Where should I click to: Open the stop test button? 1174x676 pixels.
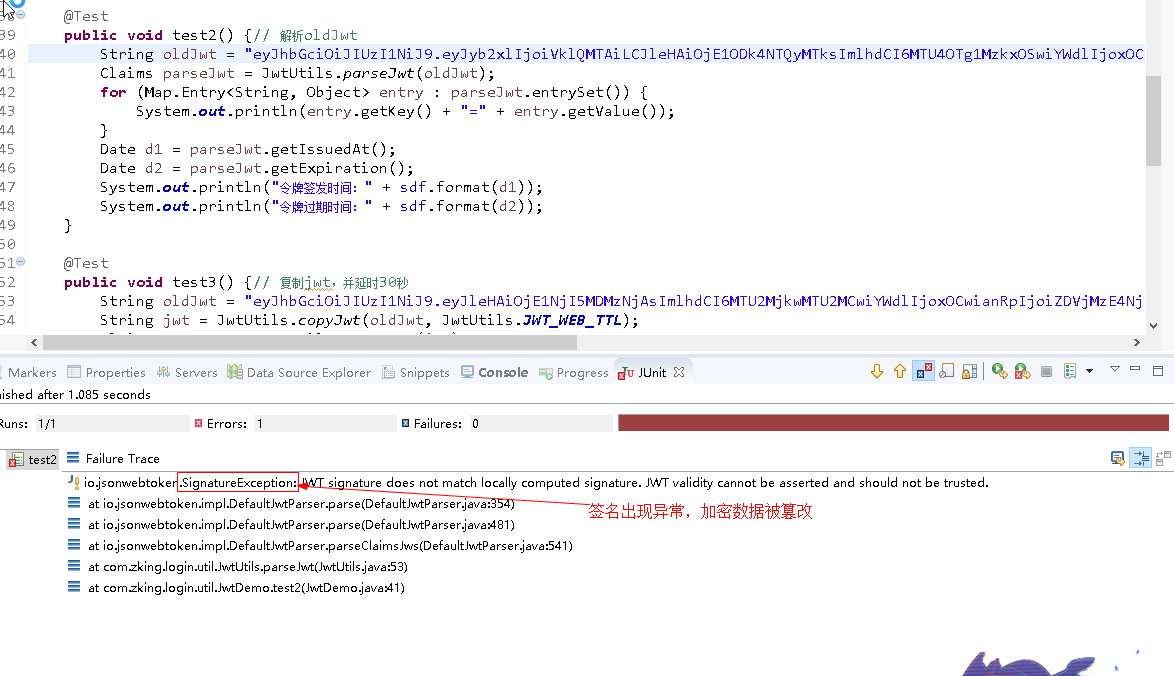coord(1047,371)
